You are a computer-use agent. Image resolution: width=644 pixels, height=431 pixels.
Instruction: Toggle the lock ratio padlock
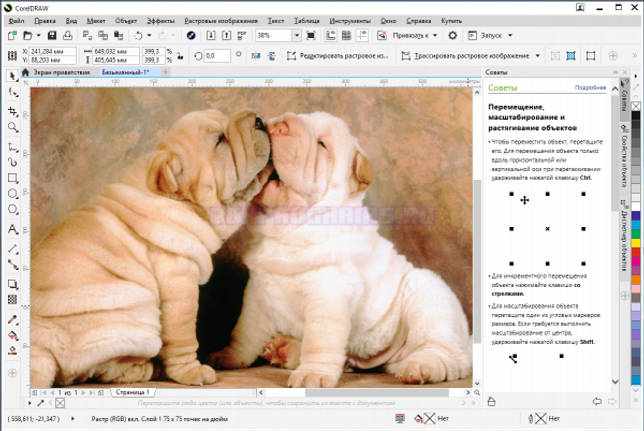(180, 56)
